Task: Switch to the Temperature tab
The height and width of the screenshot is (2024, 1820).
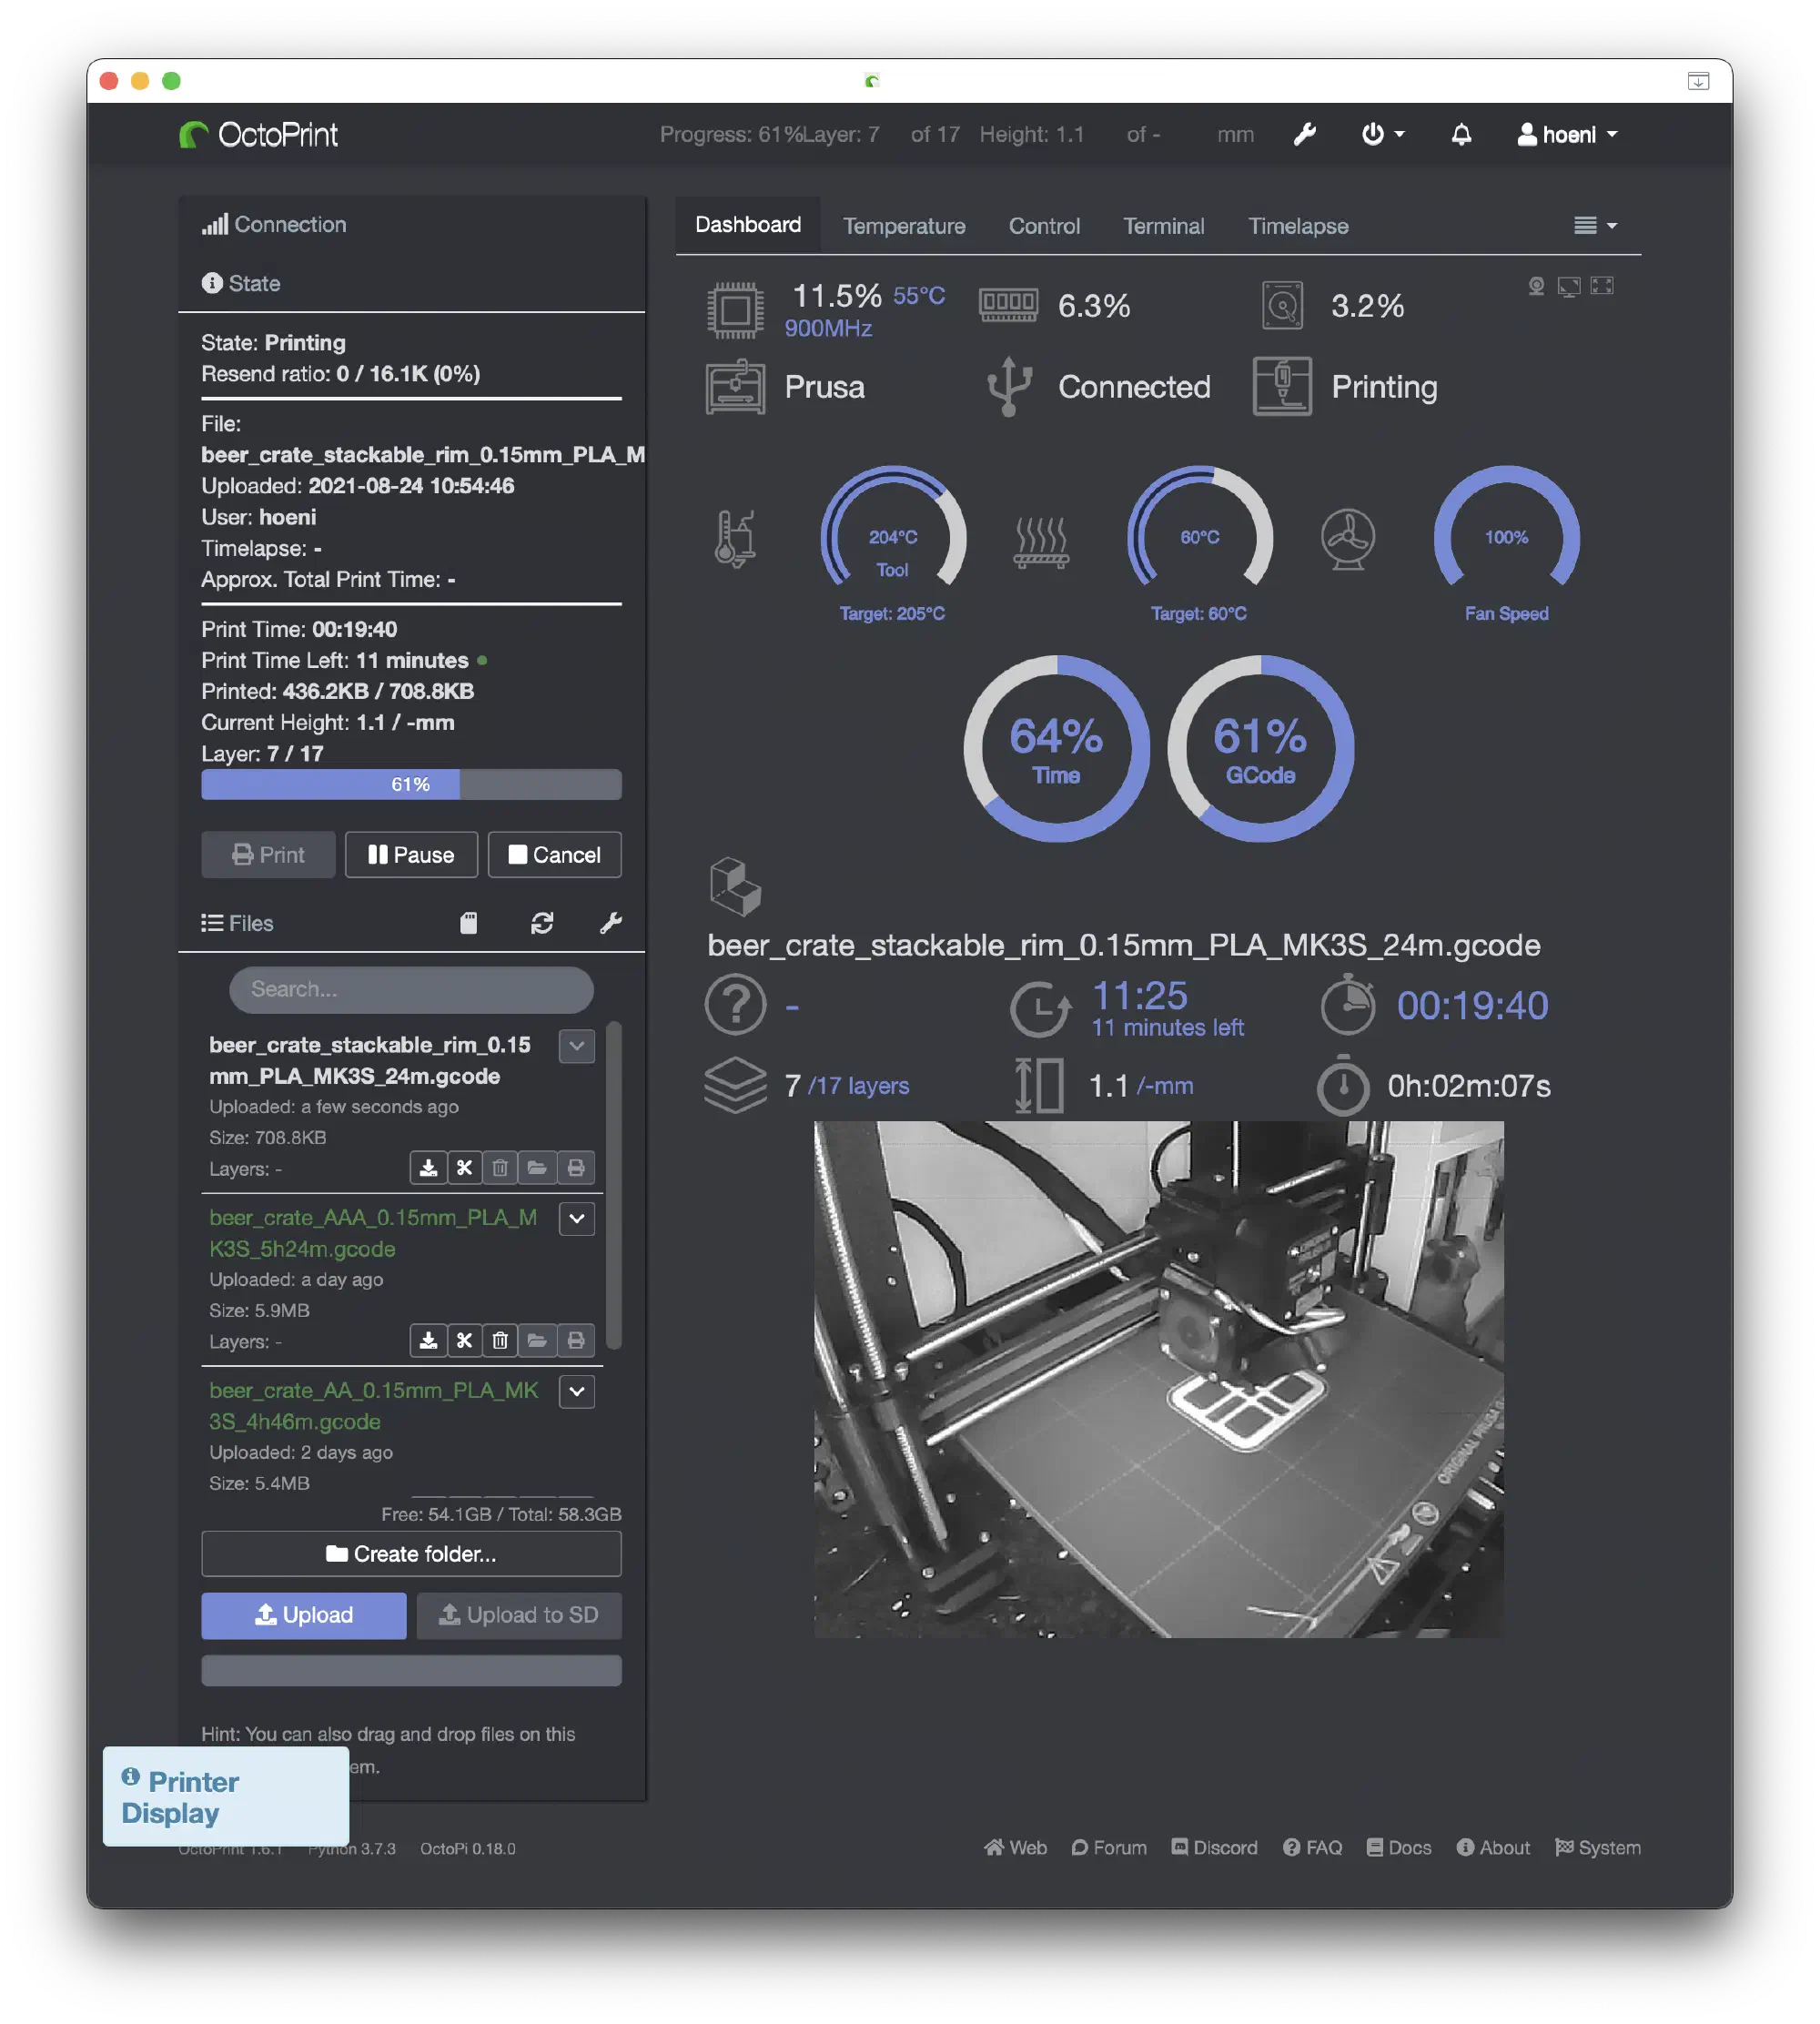Action: coord(903,226)
